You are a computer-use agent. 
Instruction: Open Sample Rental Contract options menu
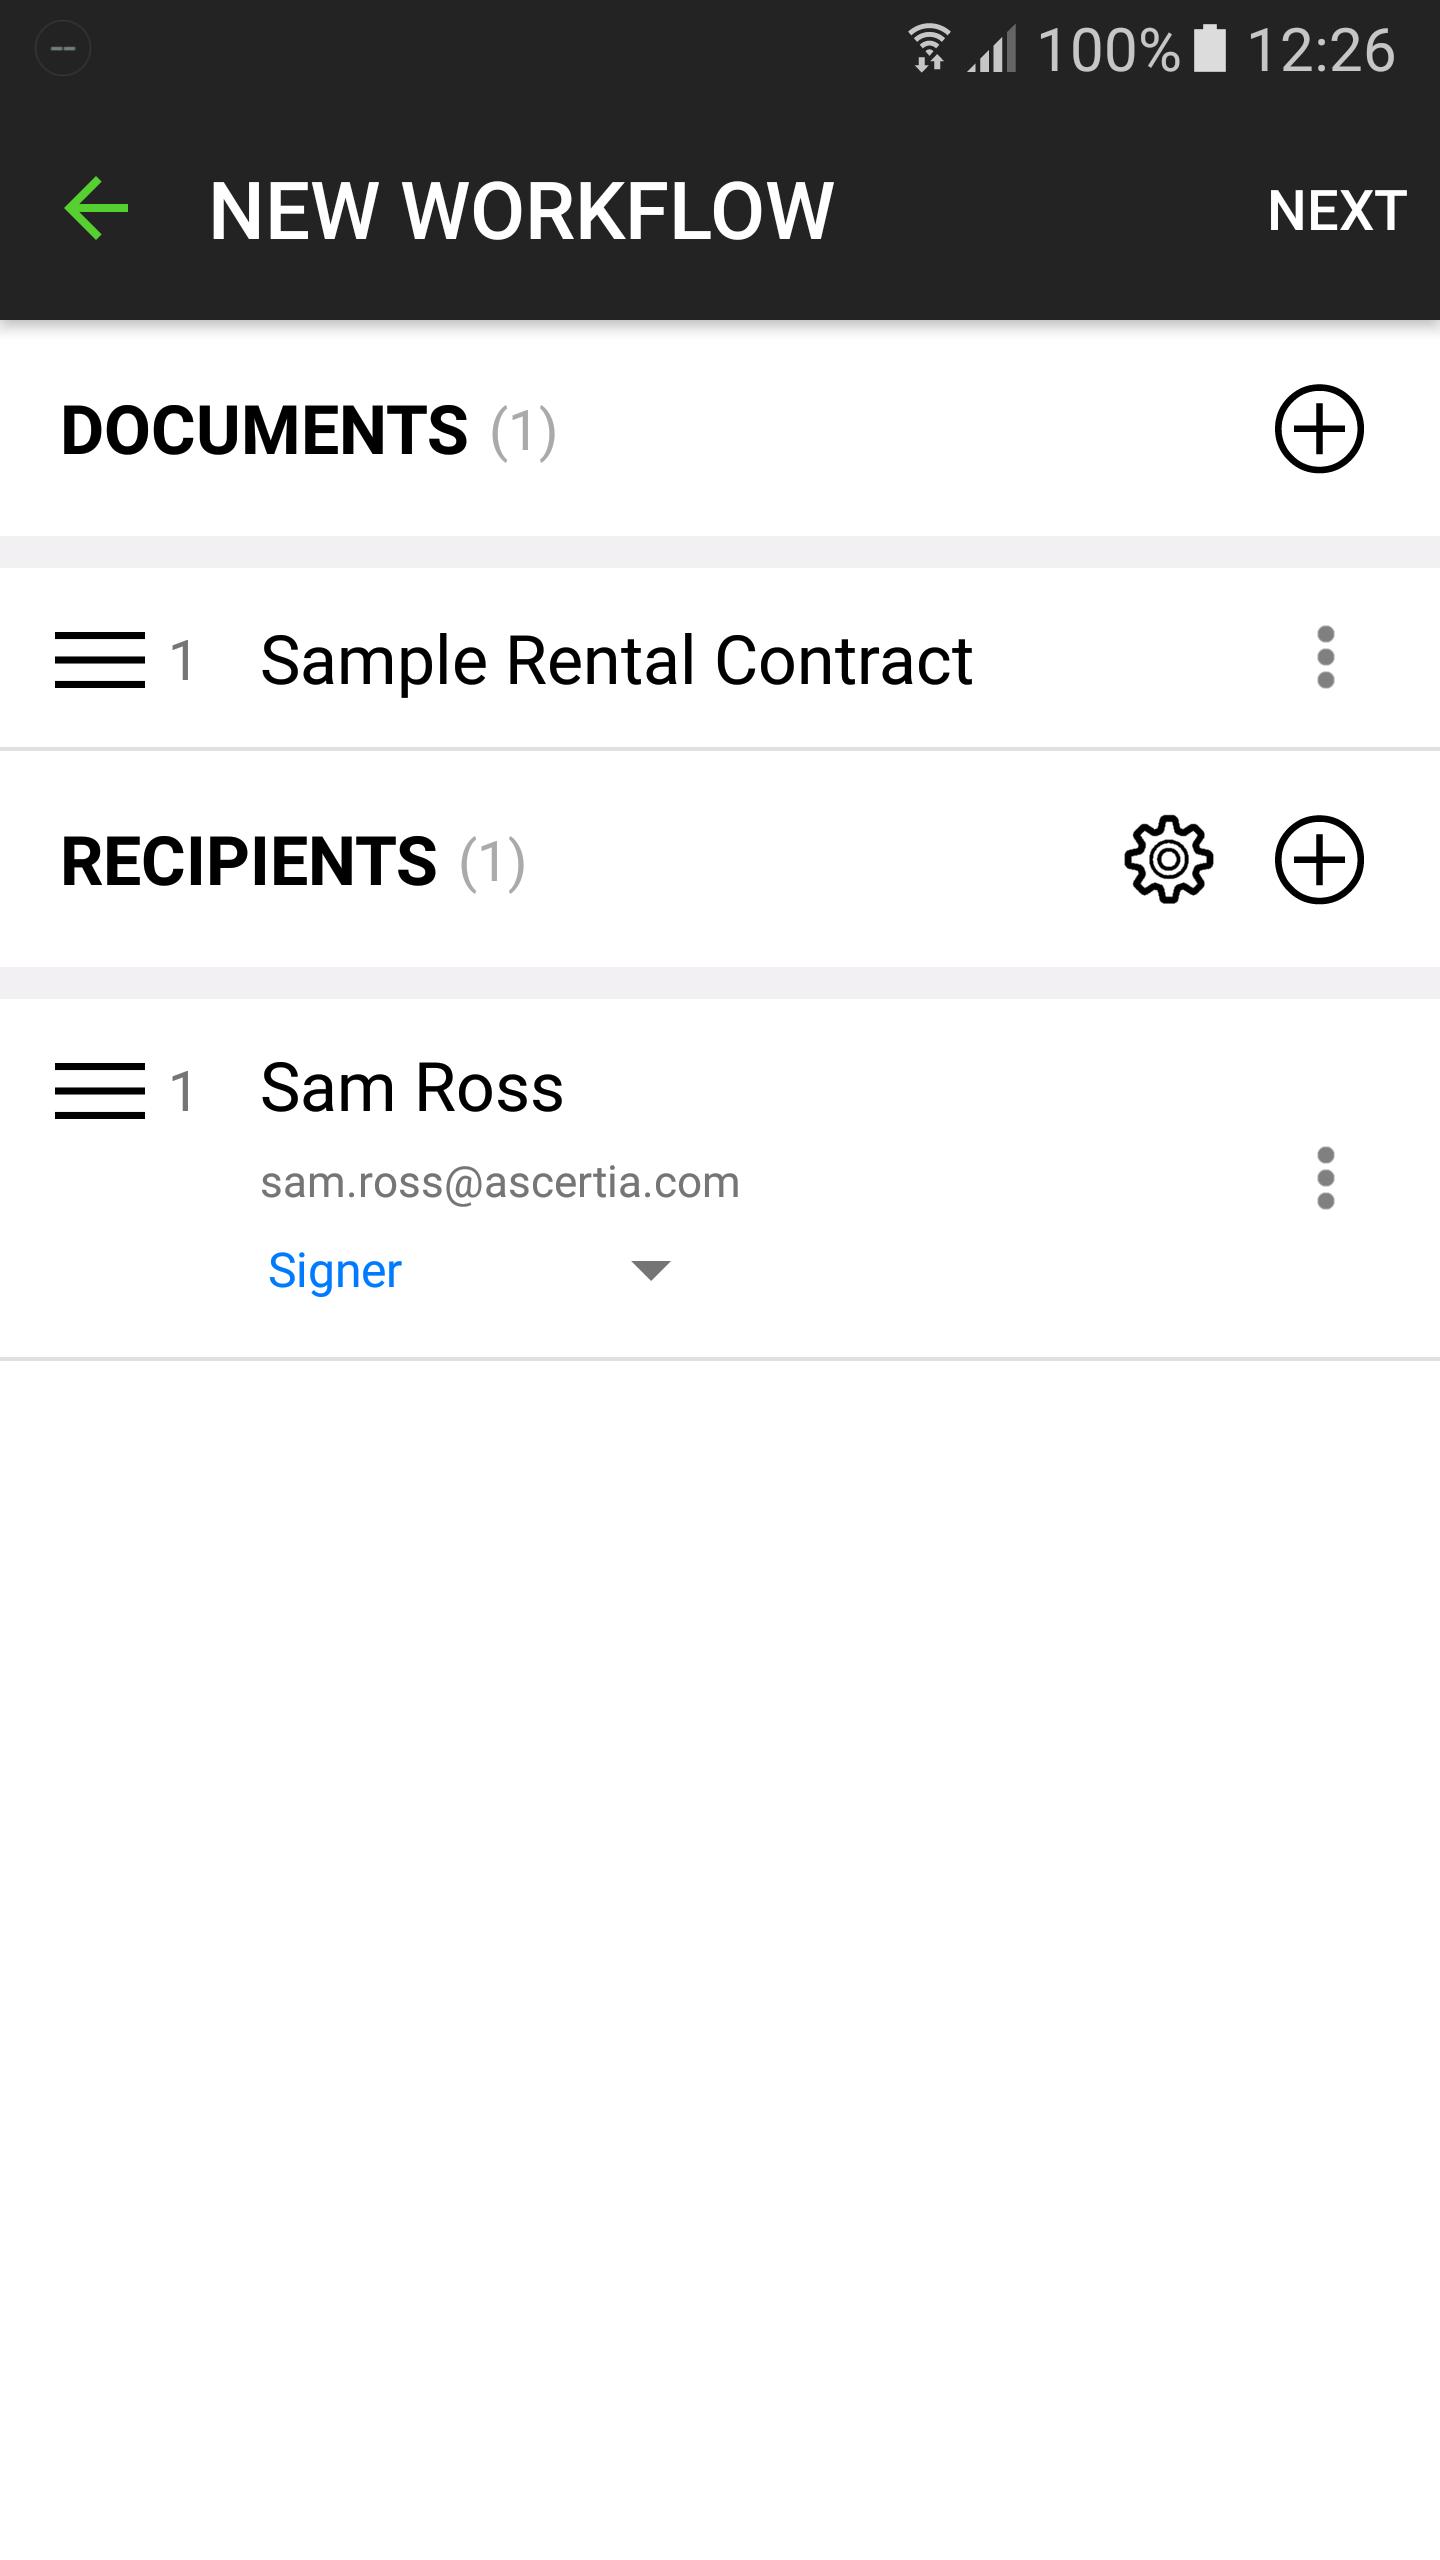click(x=1325, y=658)
